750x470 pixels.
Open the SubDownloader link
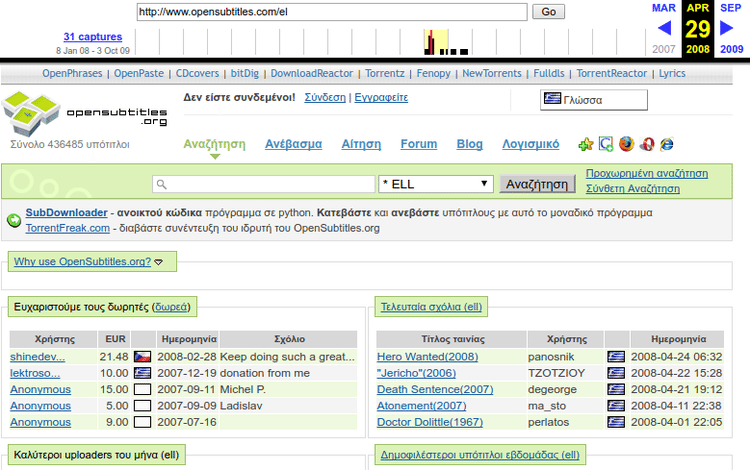pos(66,212)
